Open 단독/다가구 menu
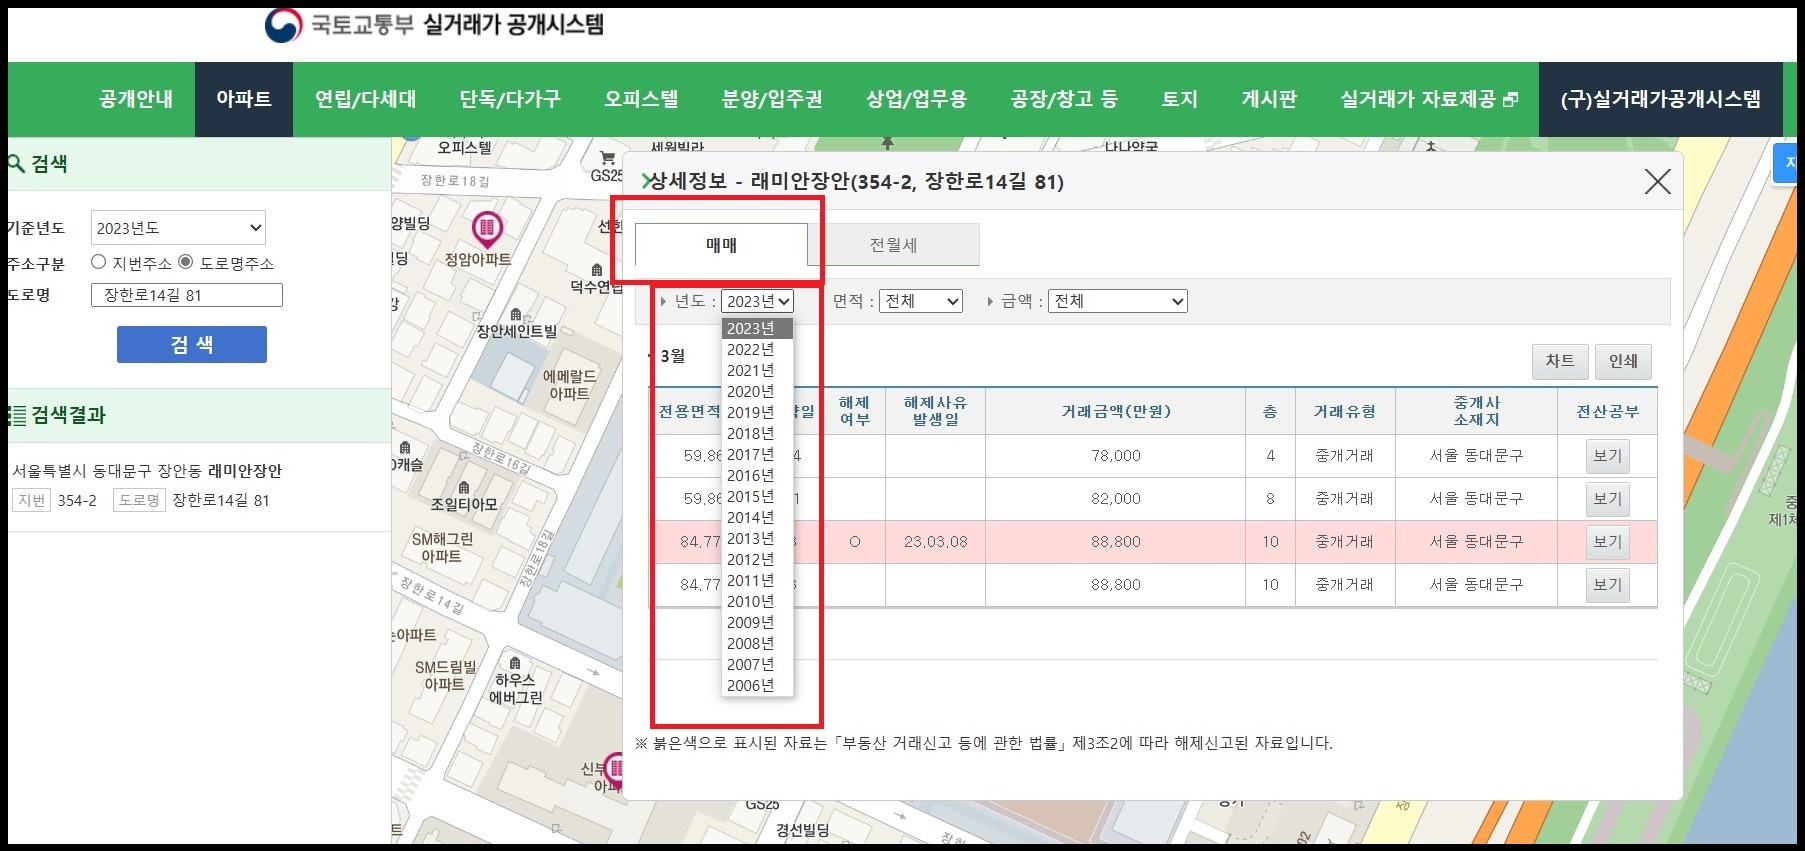 point(510,99)
